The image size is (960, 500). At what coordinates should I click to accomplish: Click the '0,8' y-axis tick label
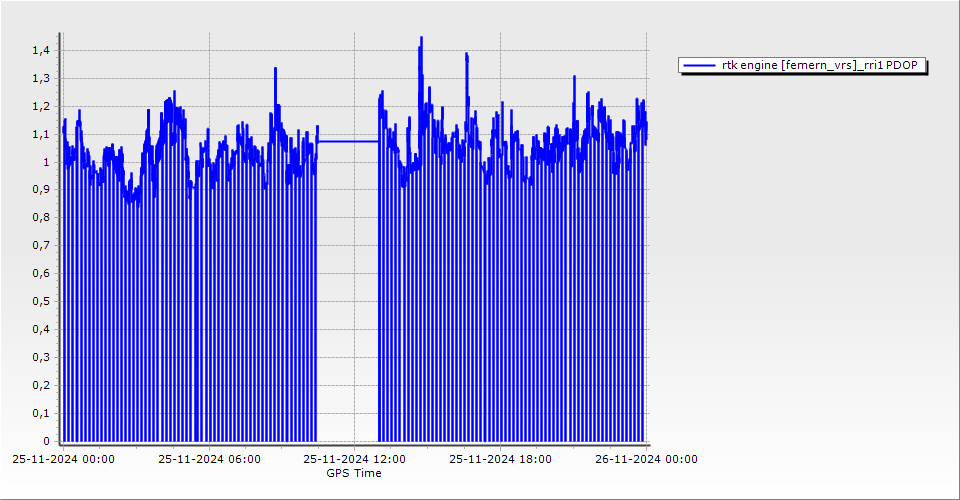[42, 217]
